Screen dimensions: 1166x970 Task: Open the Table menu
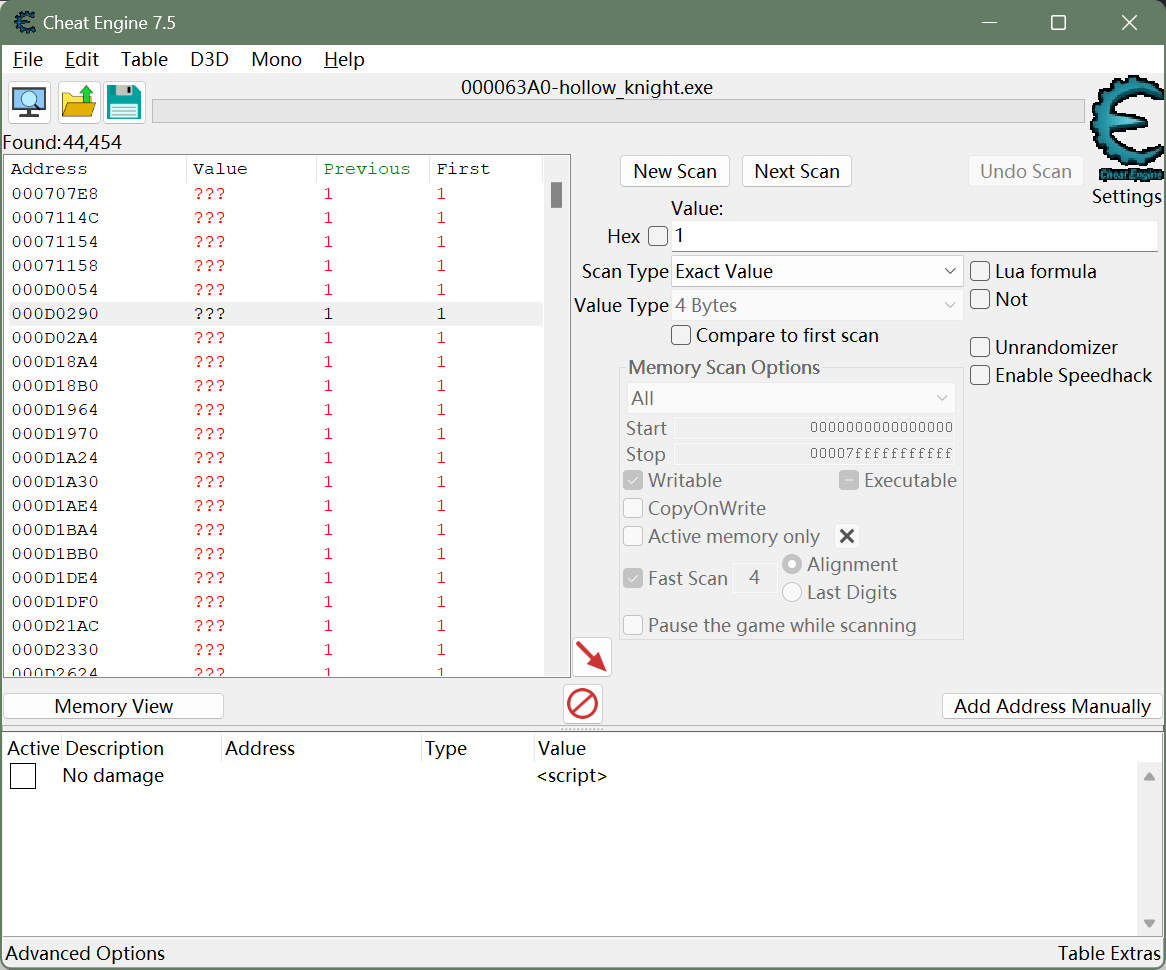[x=144, y=59]
